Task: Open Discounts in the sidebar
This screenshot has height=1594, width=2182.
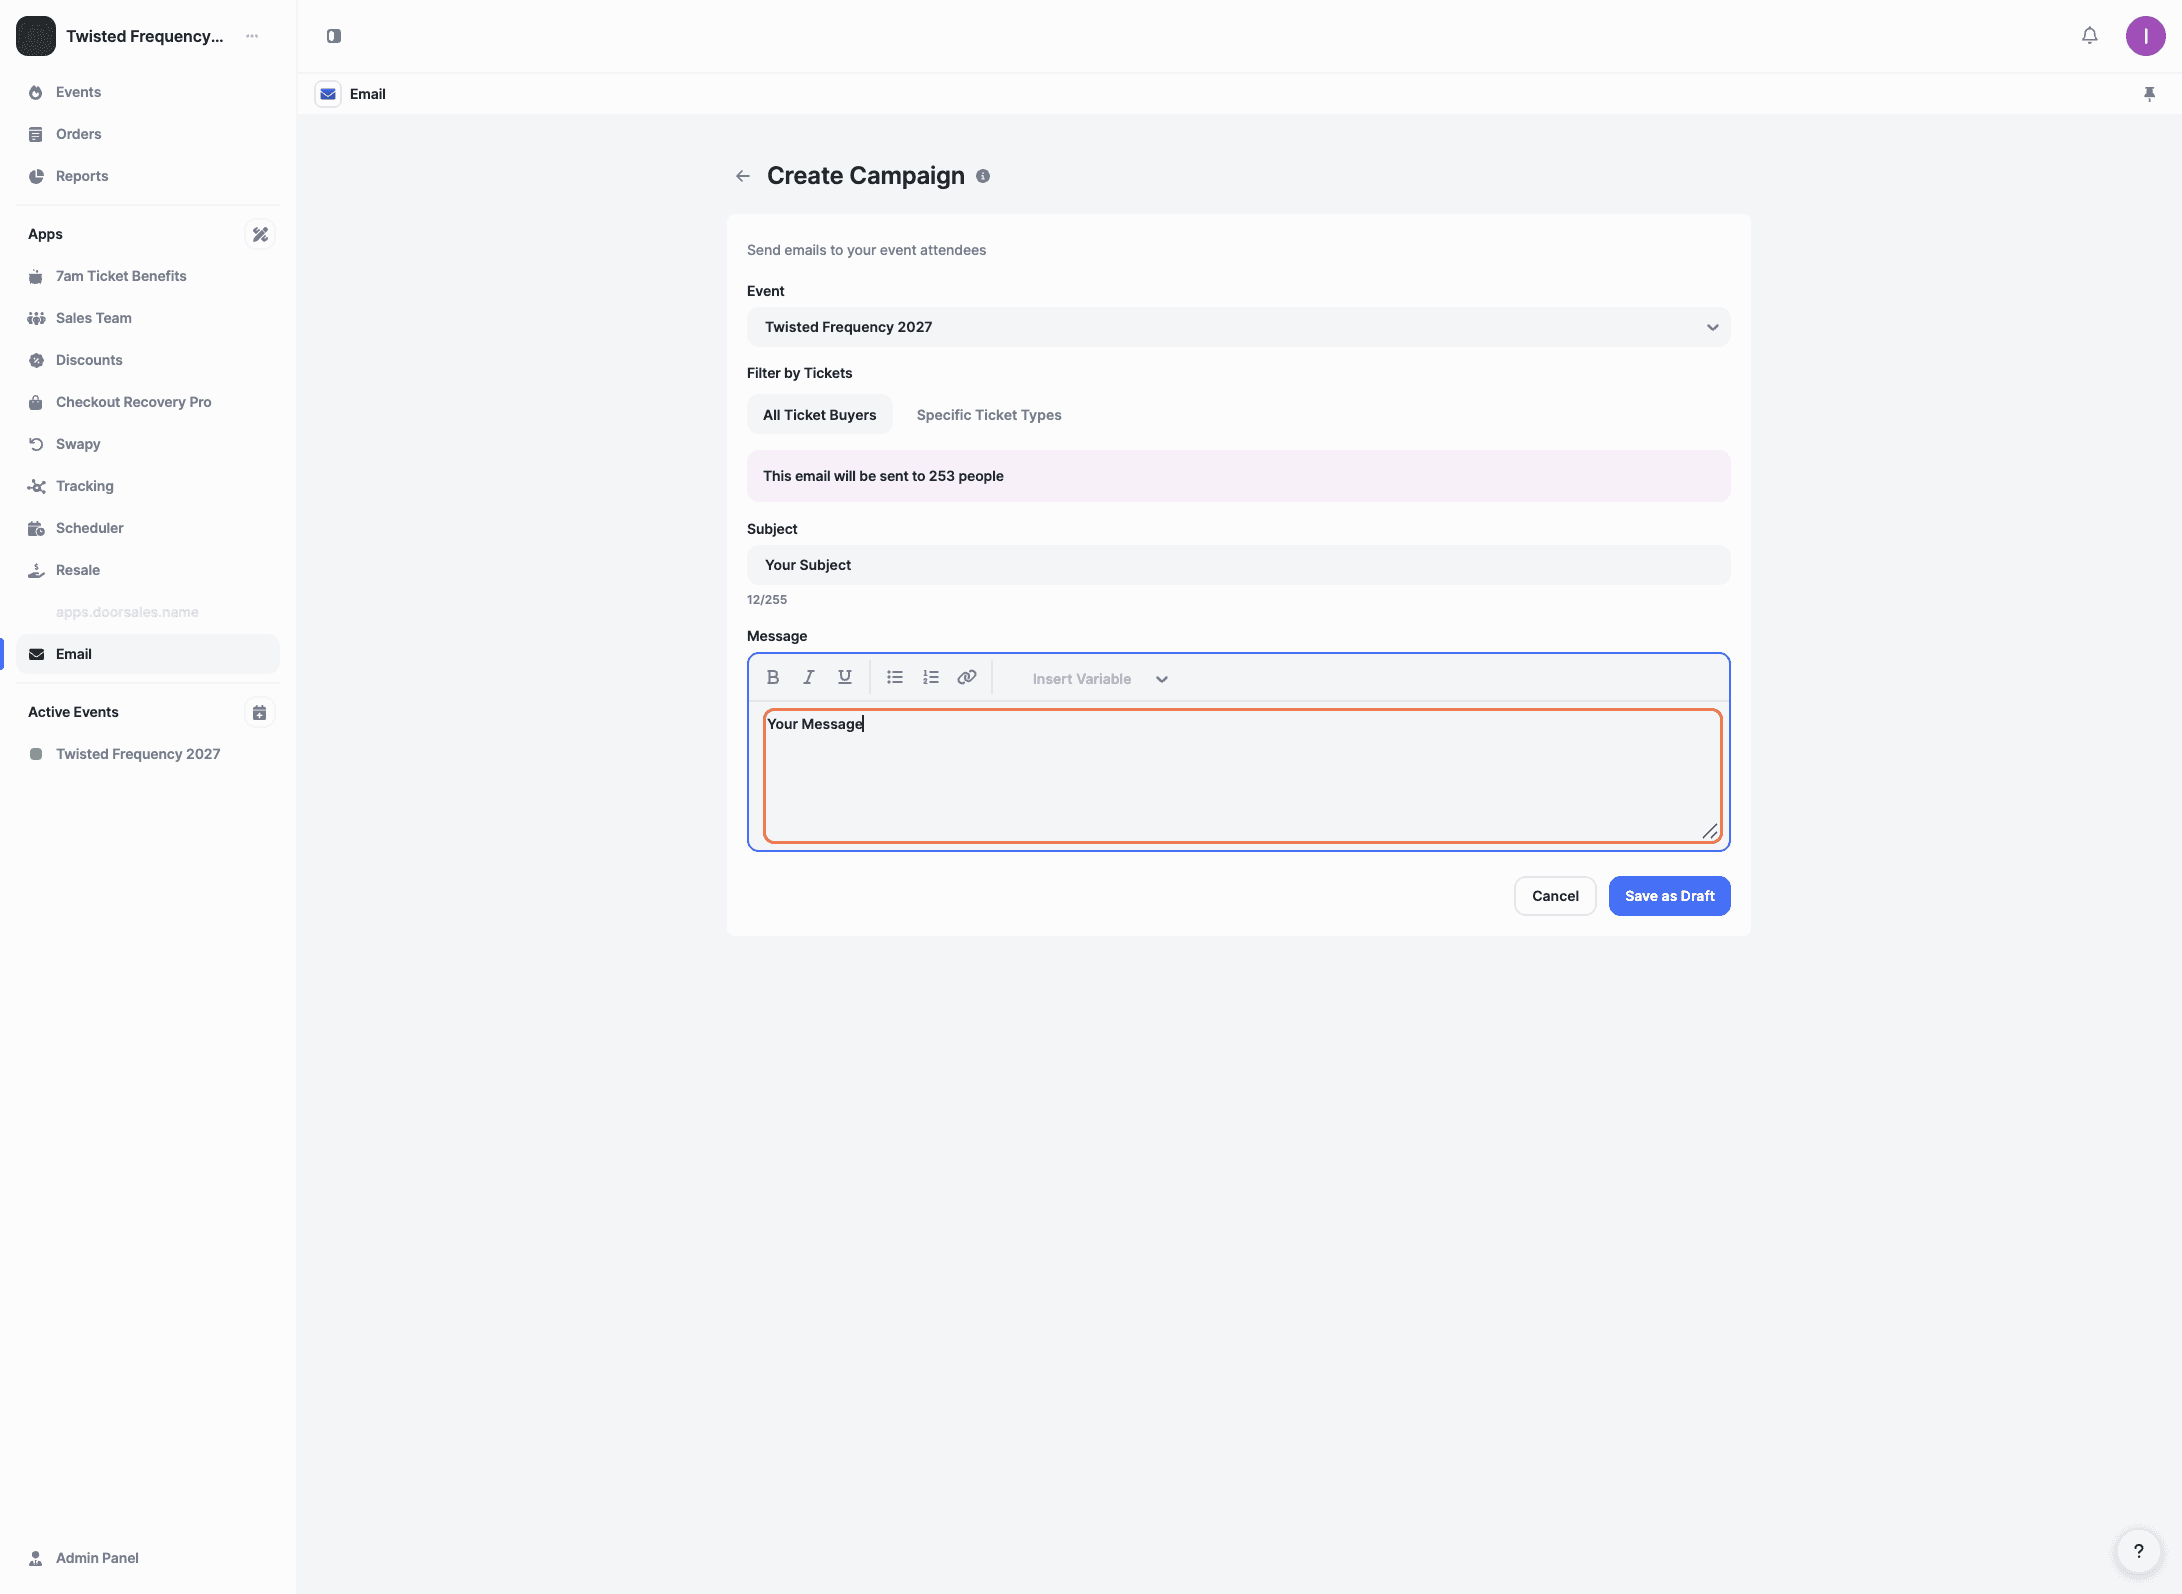Action: pyautogui.click(x=89, y=360)
